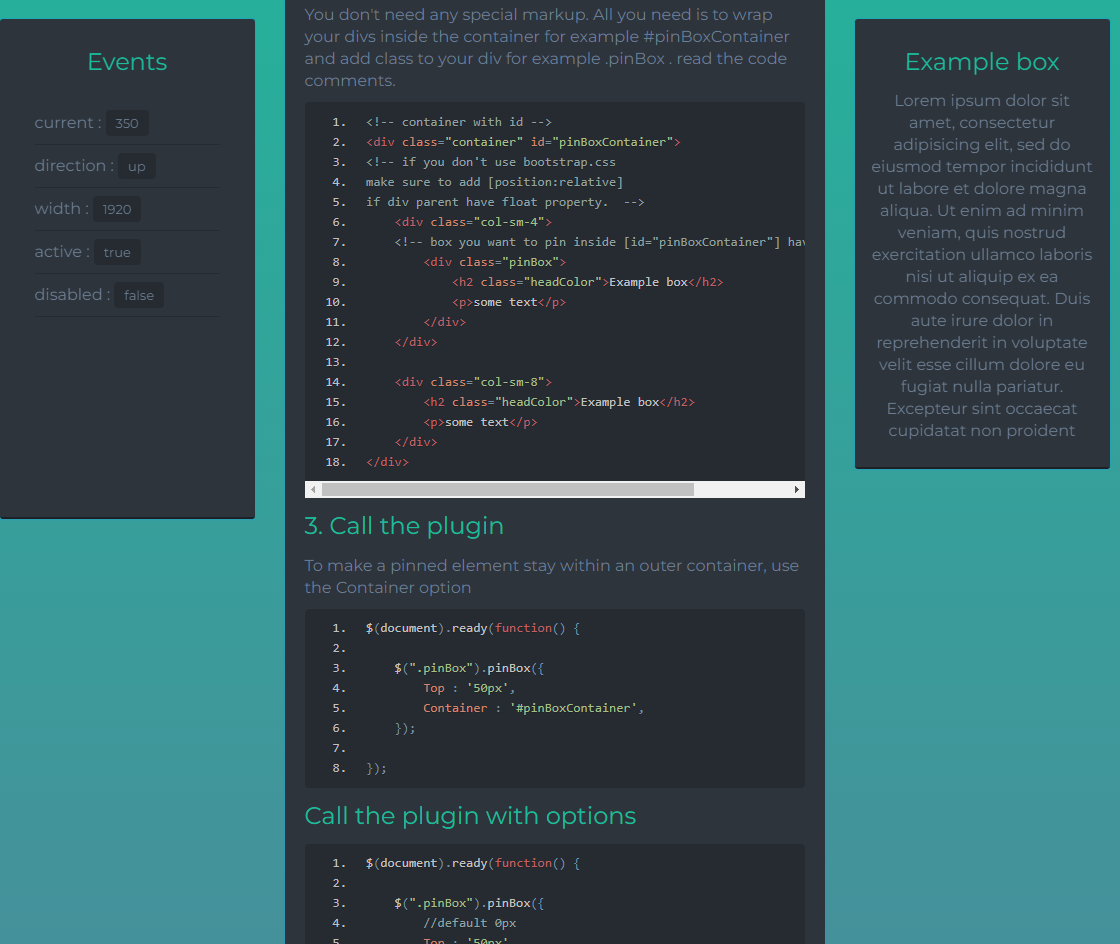The height and width of the screenshot is (944, 1120).
Task: Click the Lorem ipsum paragraph in Example box
Action: tap(981, 266)
